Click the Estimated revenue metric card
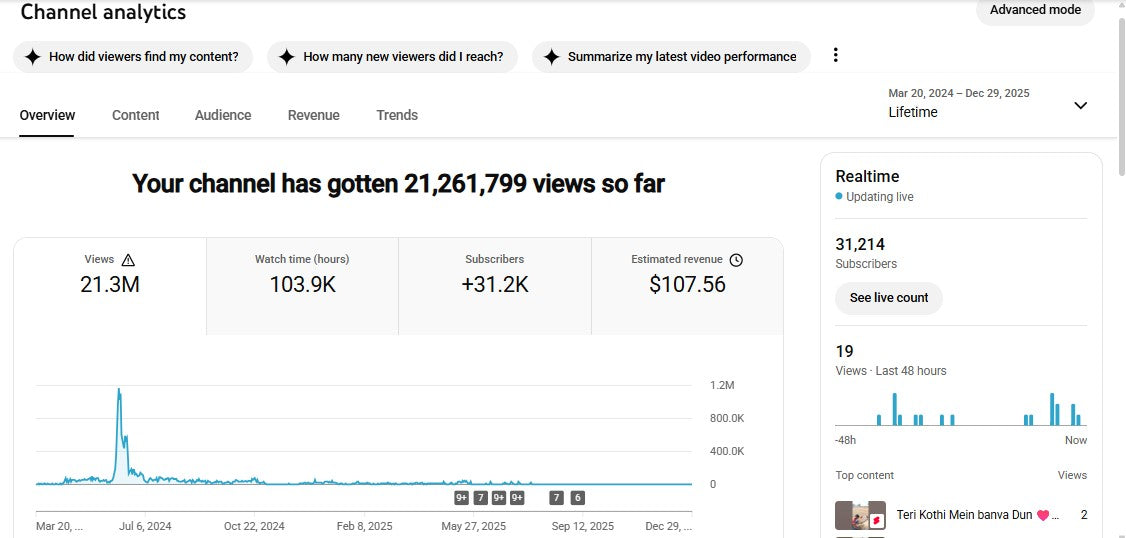Screen dimensions: 1126x538 [x=687, y=285]
